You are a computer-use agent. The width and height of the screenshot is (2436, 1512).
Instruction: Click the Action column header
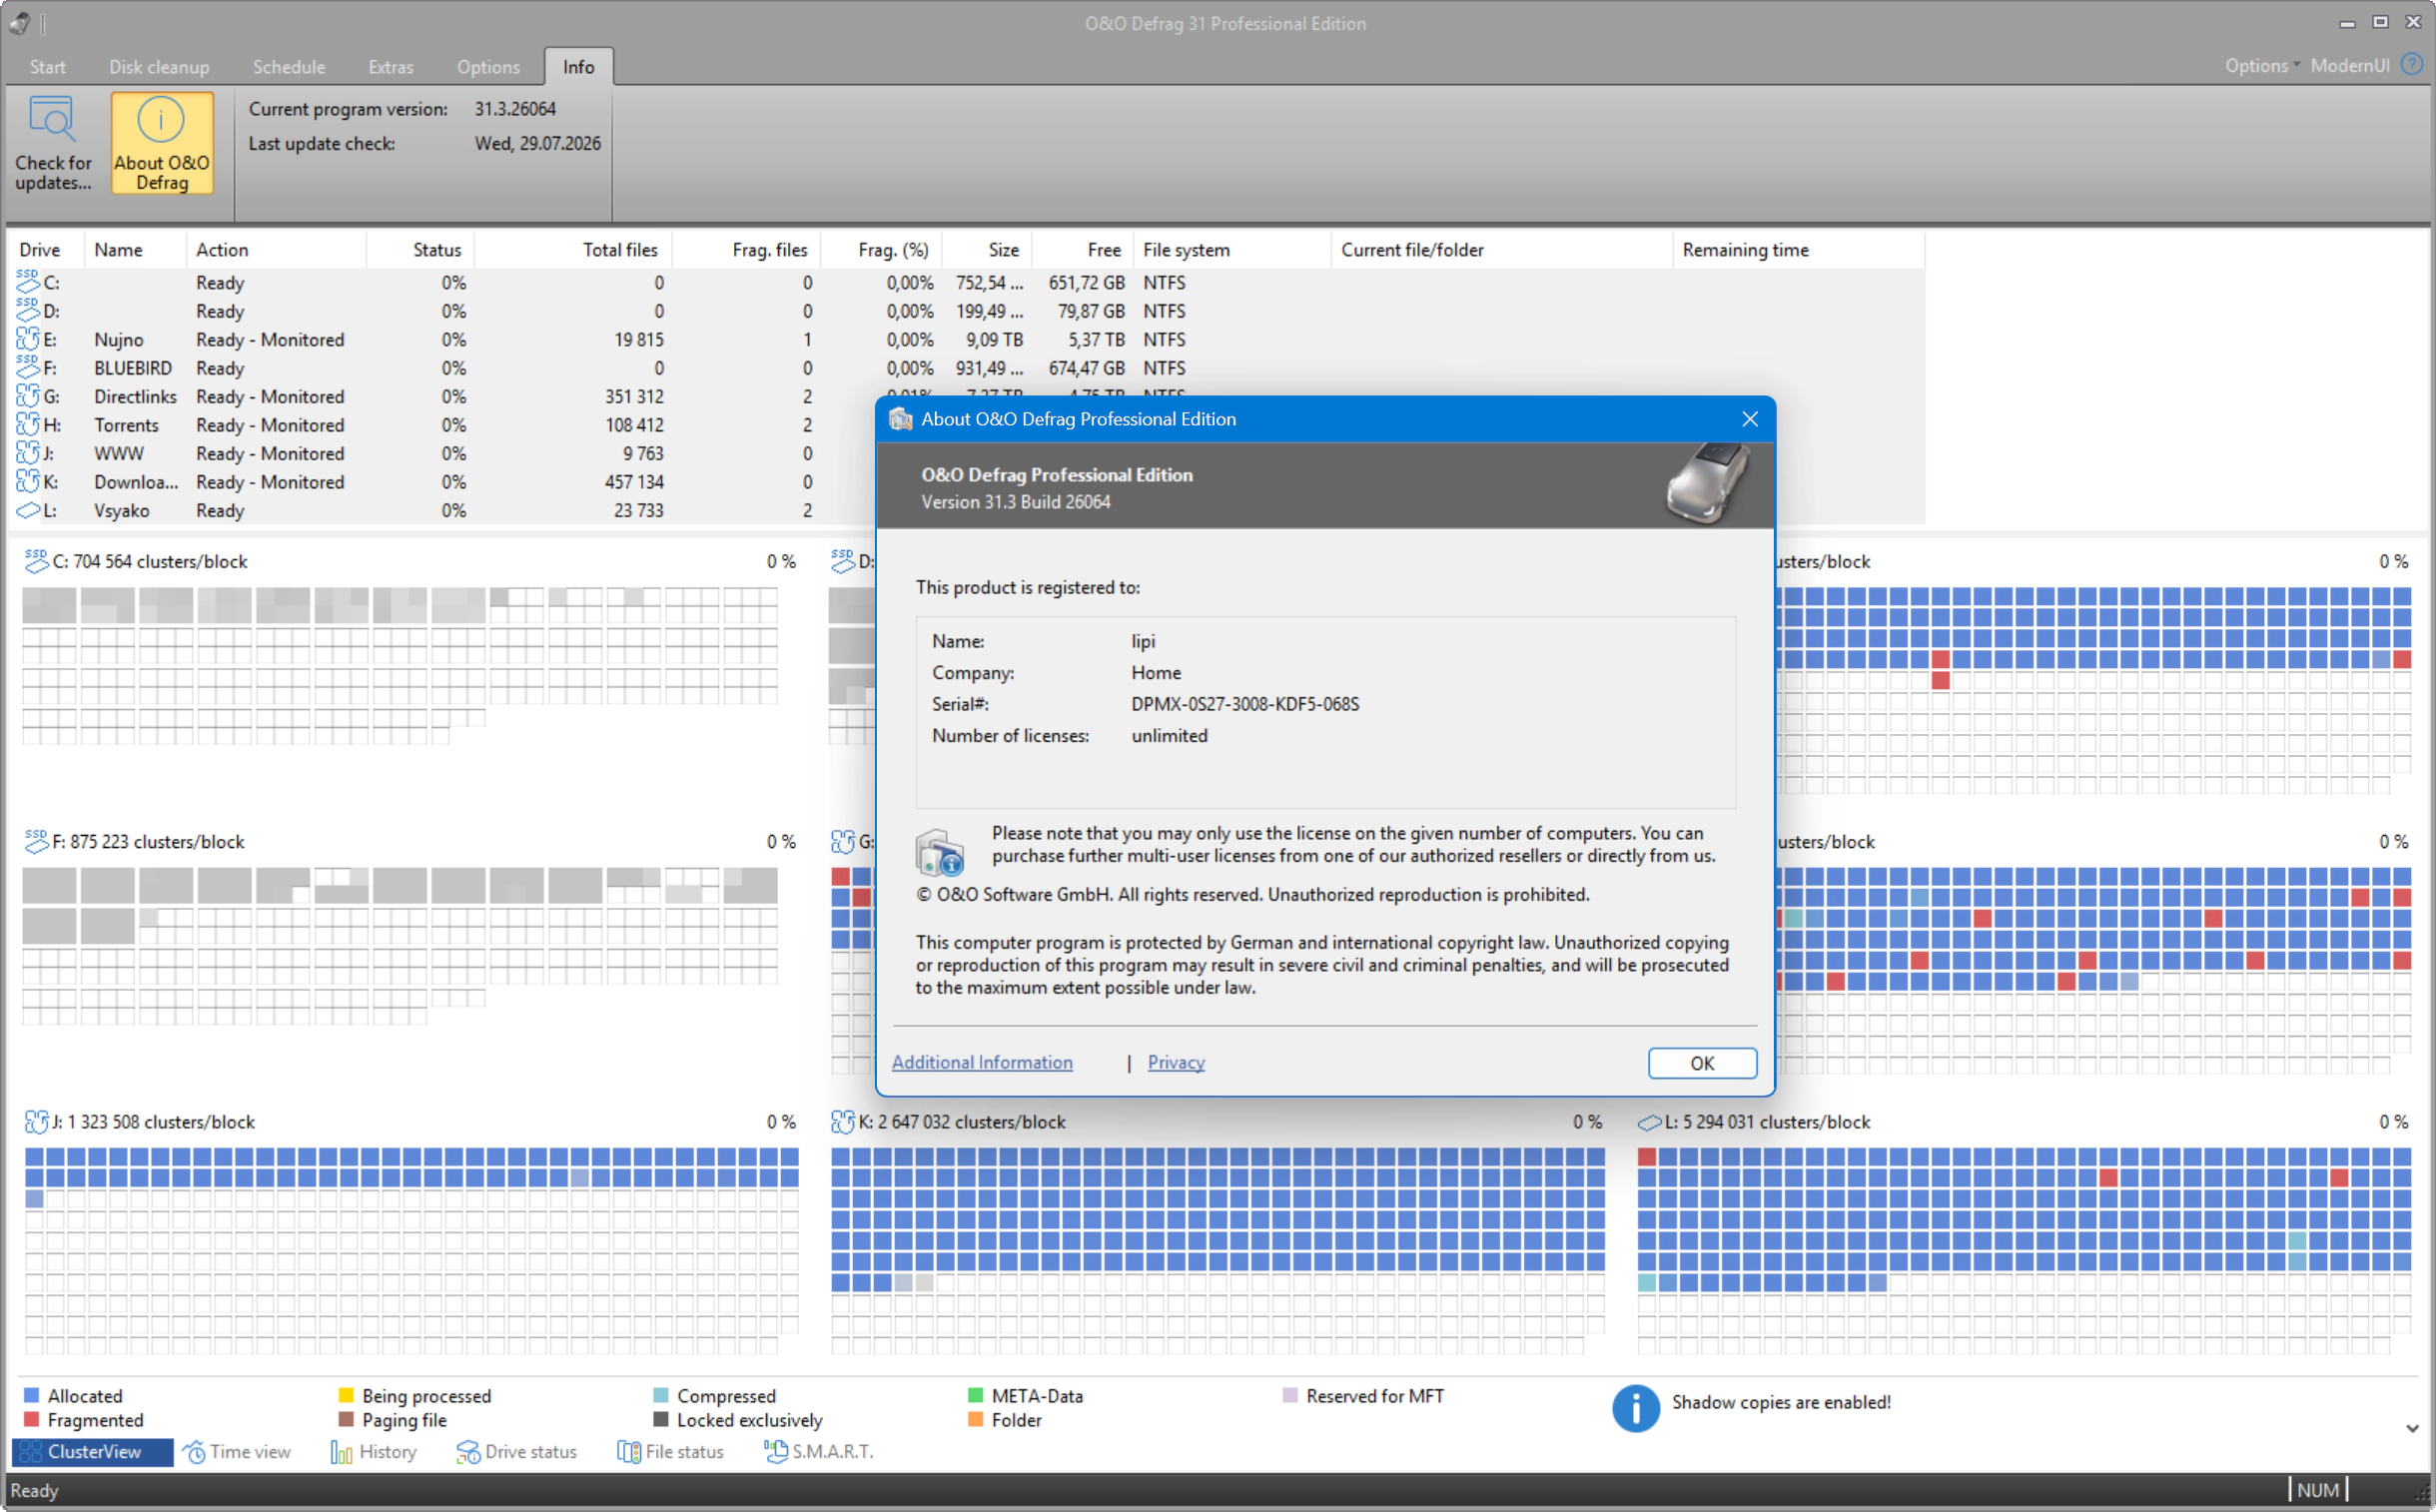pyautogui.click(x=276, y=250)
